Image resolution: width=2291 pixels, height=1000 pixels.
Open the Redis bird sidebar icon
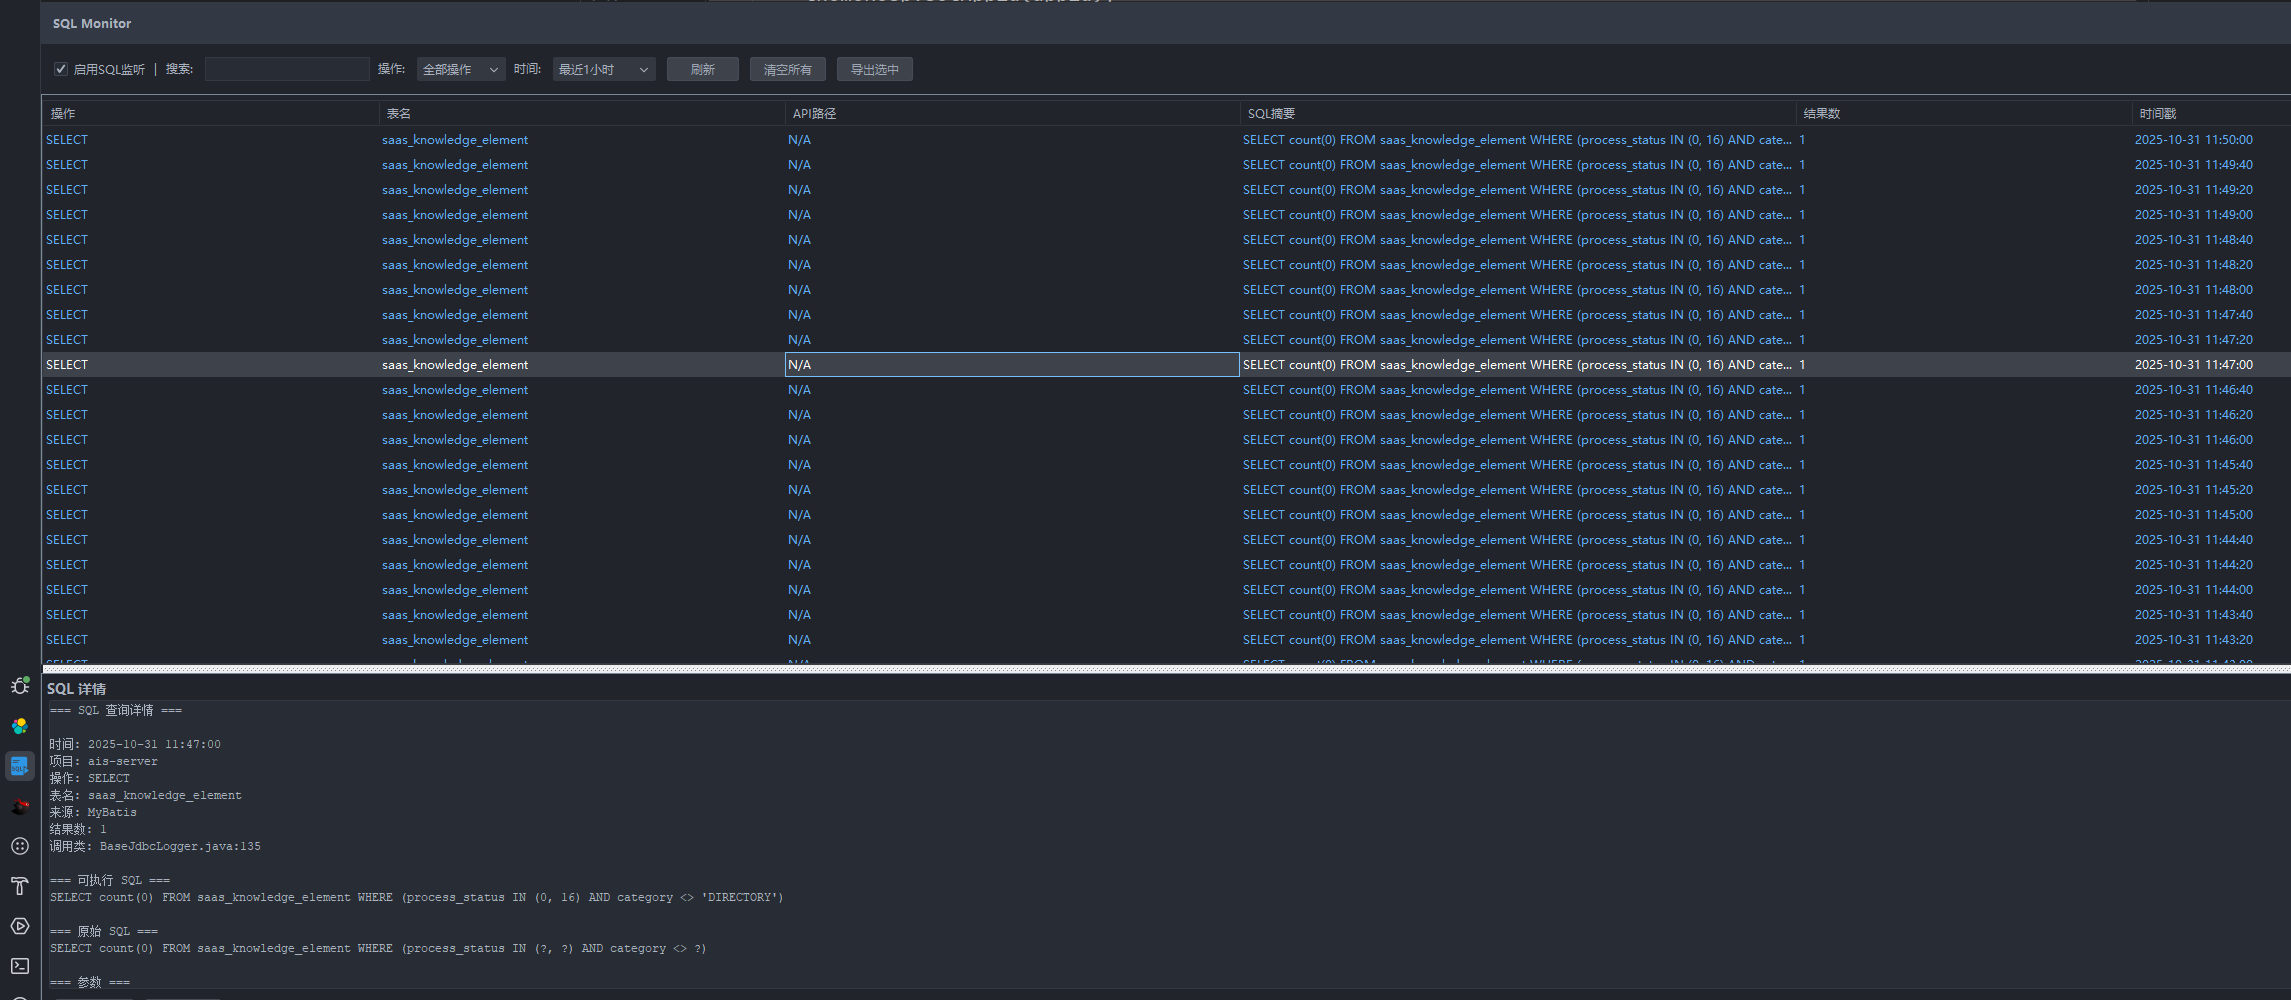coord(19,806)
